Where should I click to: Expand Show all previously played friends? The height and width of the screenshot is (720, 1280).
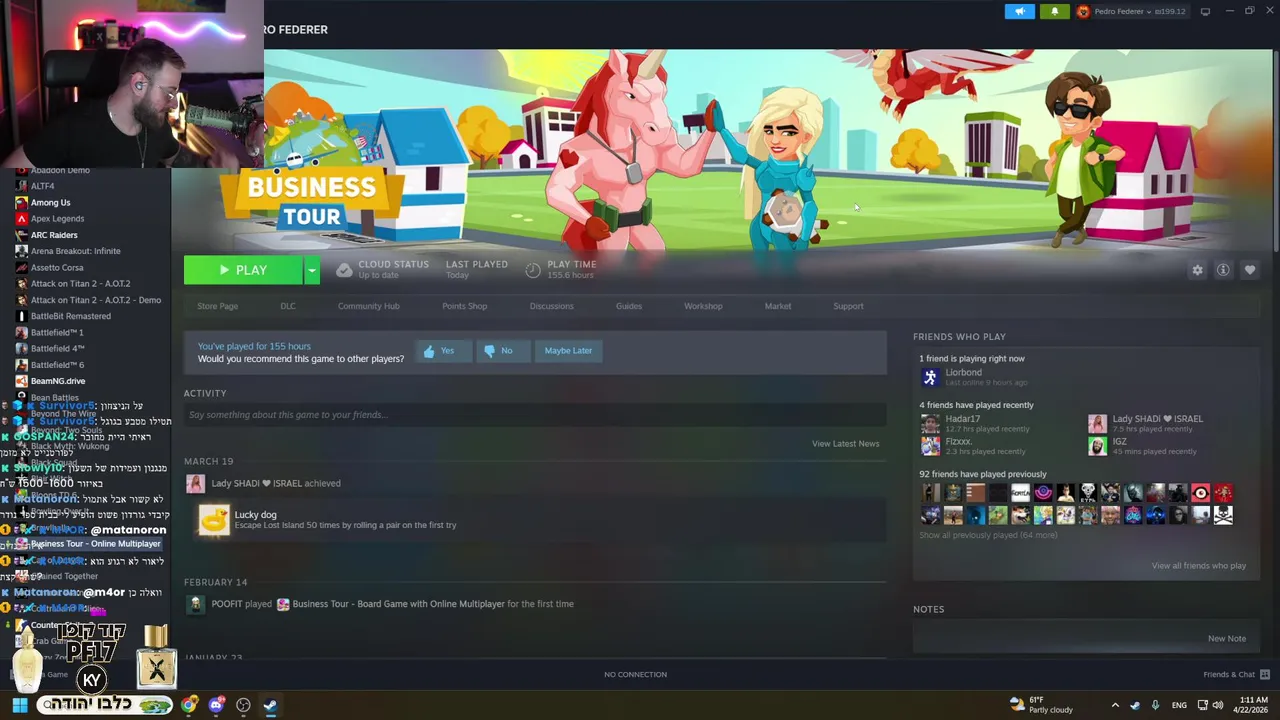point(988,535)
